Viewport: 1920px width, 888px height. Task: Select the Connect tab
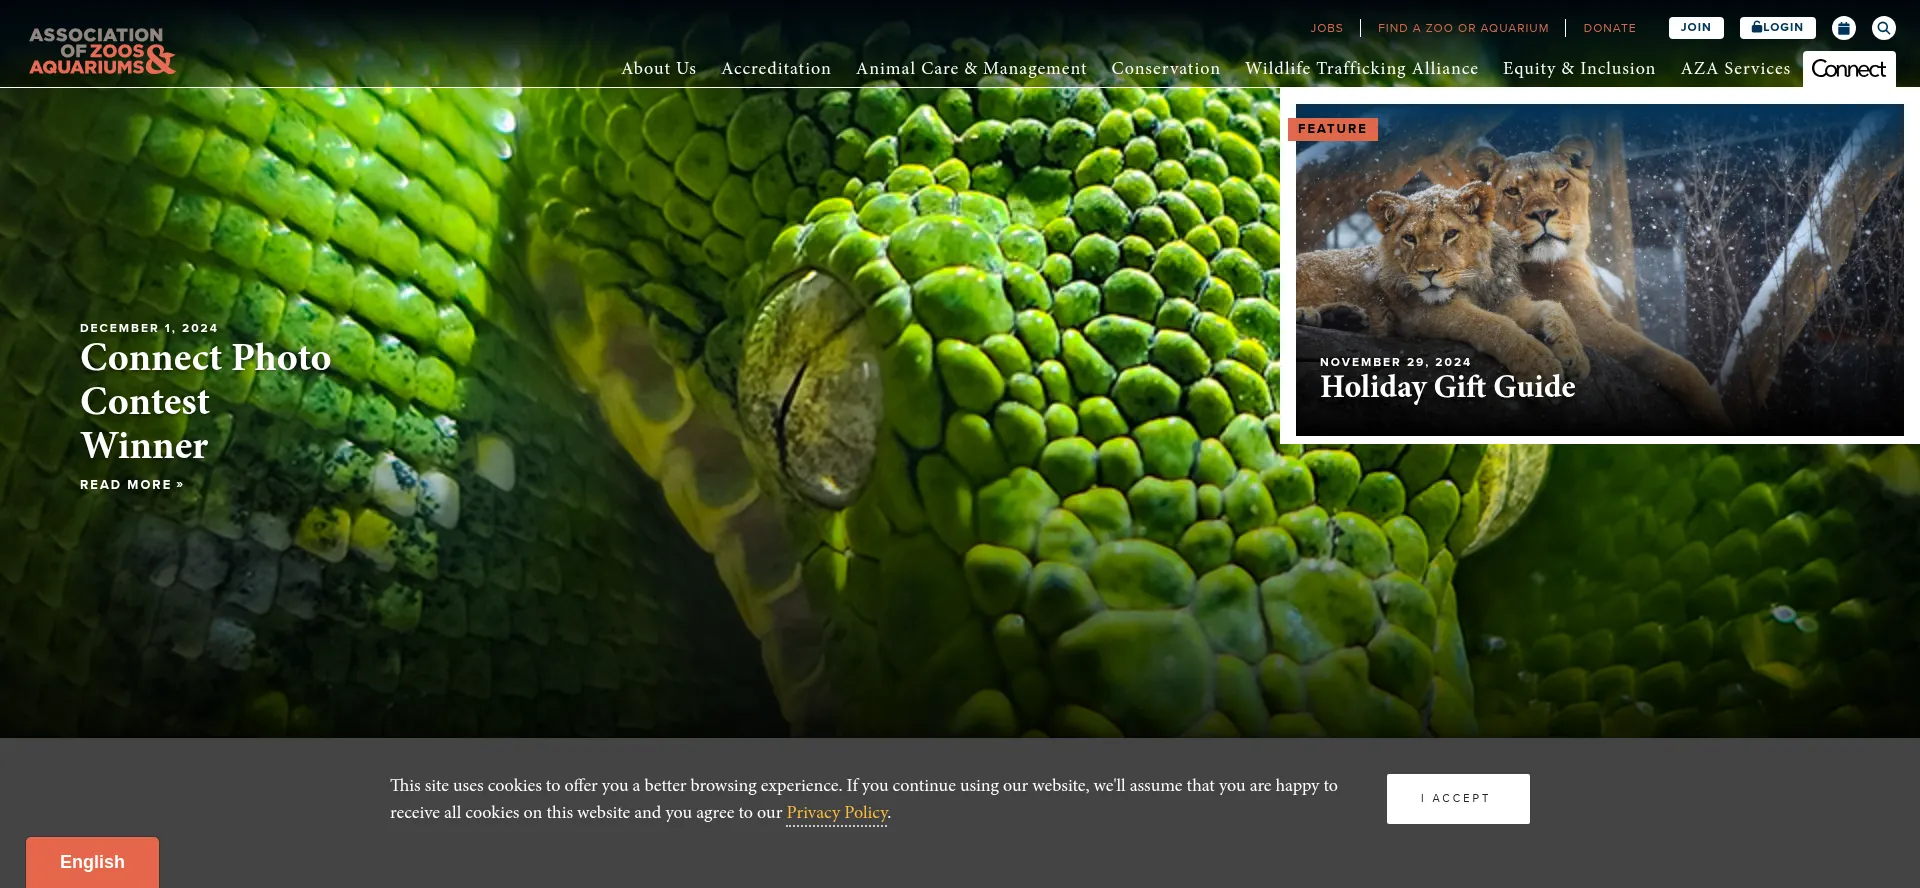[x=1849, y=69]
